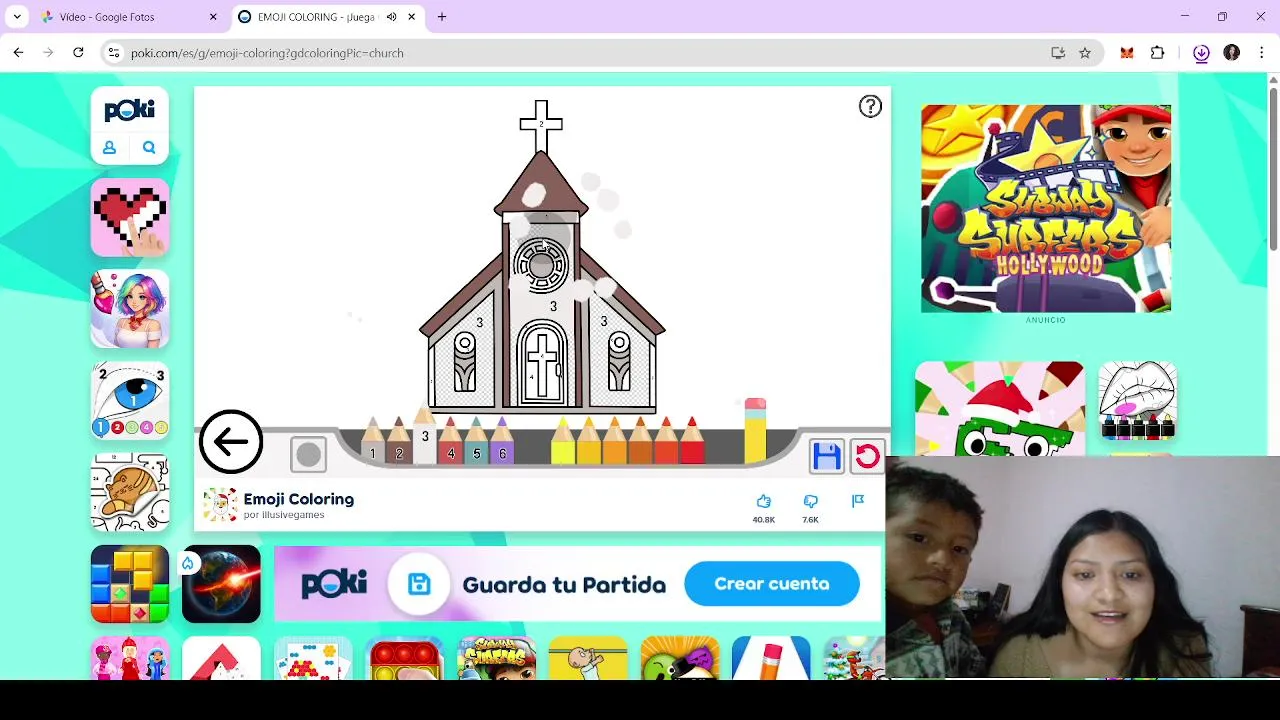Go back in browser history
The height and width of the screenshot is (720, 1280).
[18, 53]
